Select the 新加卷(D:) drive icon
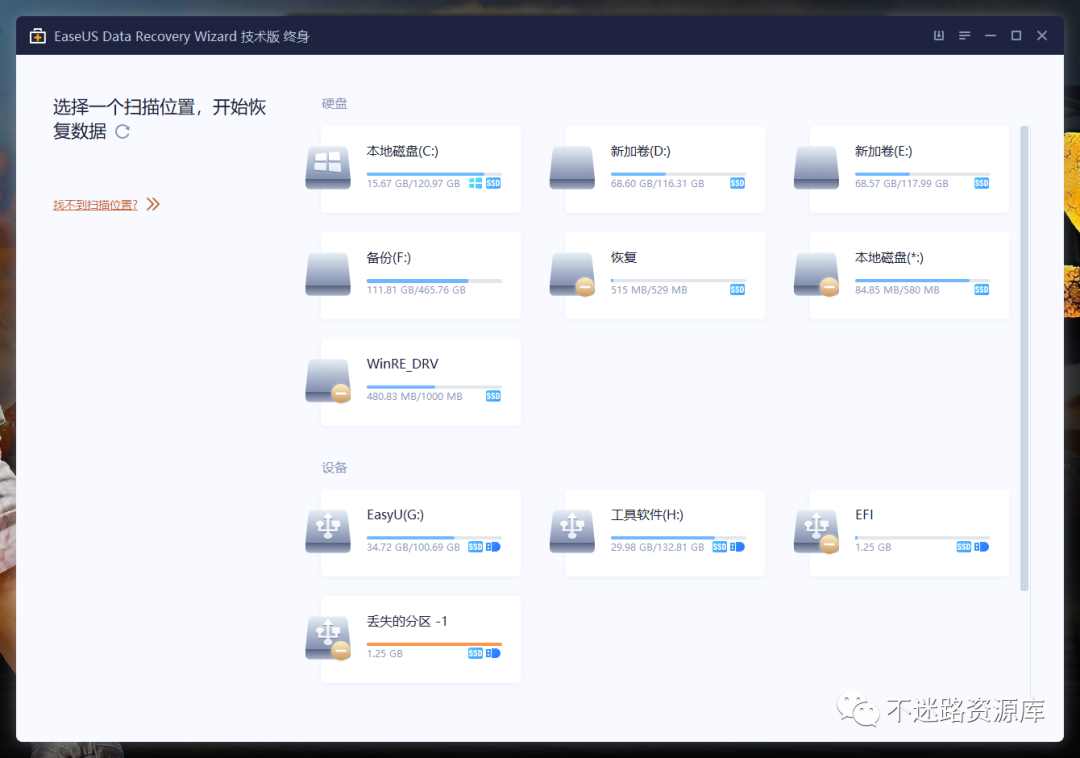Viewport: 1080px width, 758px height. pyautogui.click(x=572, y=167)
